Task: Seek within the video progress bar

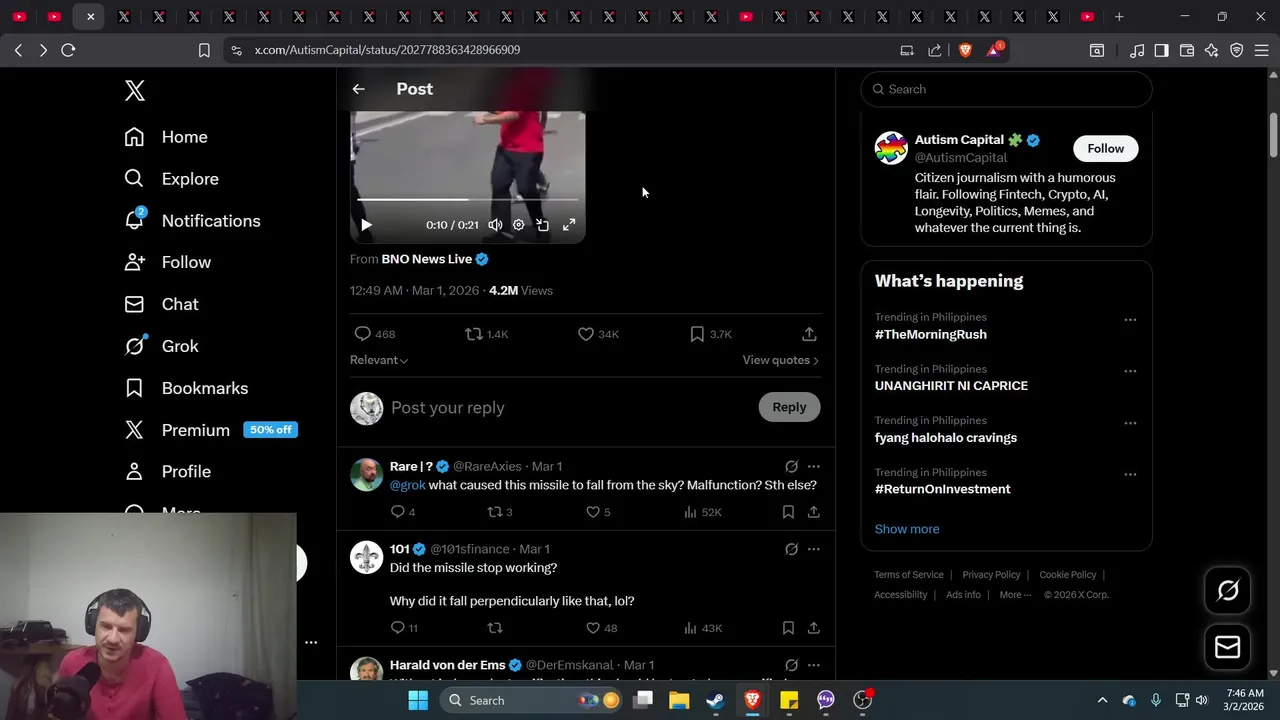Action: click(467, 200)
